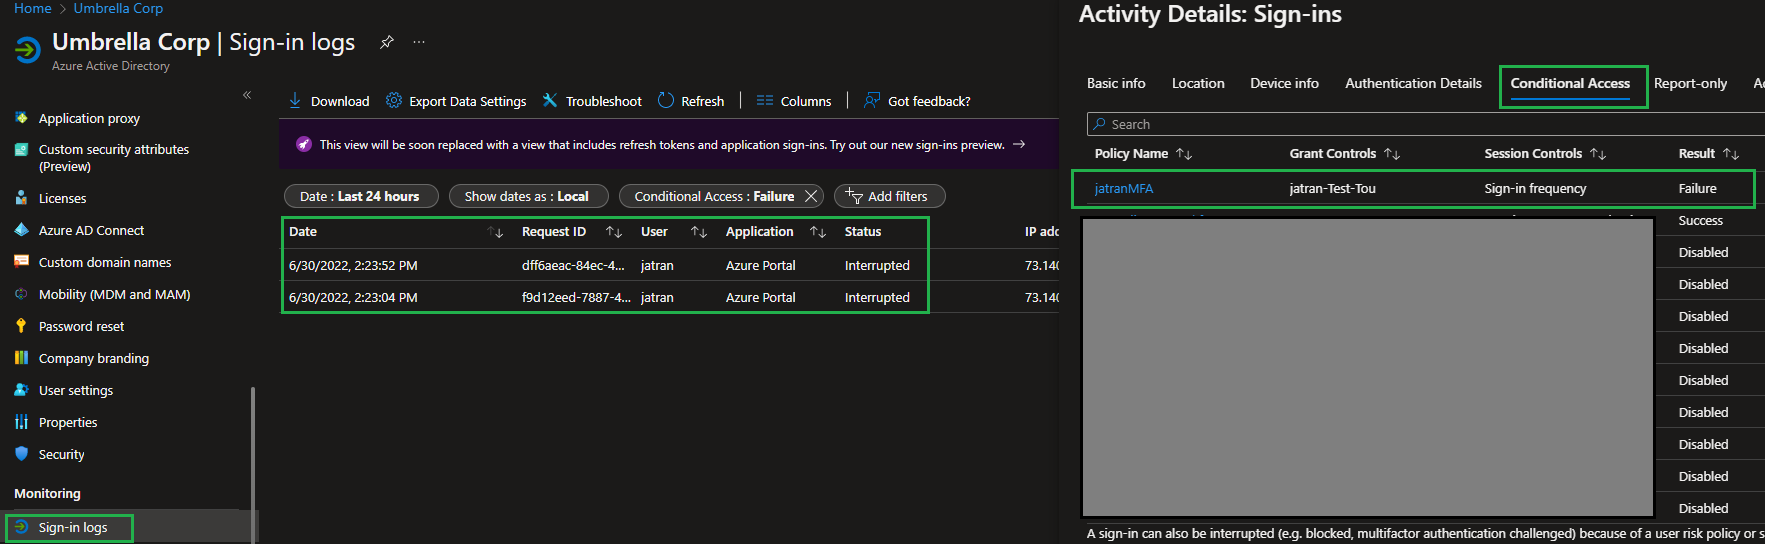Sort the table by Request ID

point(614,232)
